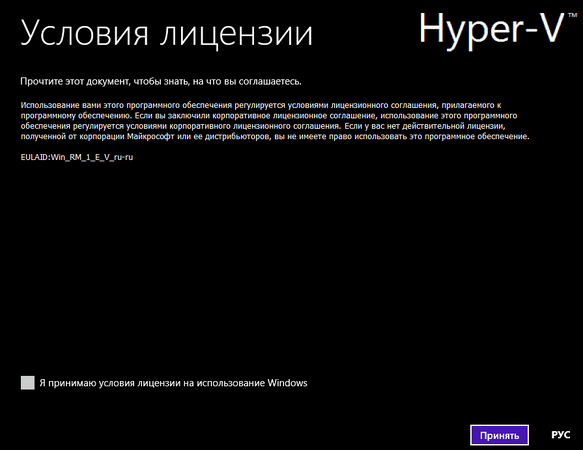Click the purple "Принять" button
The image size is (583, 450).
(499, 435)
